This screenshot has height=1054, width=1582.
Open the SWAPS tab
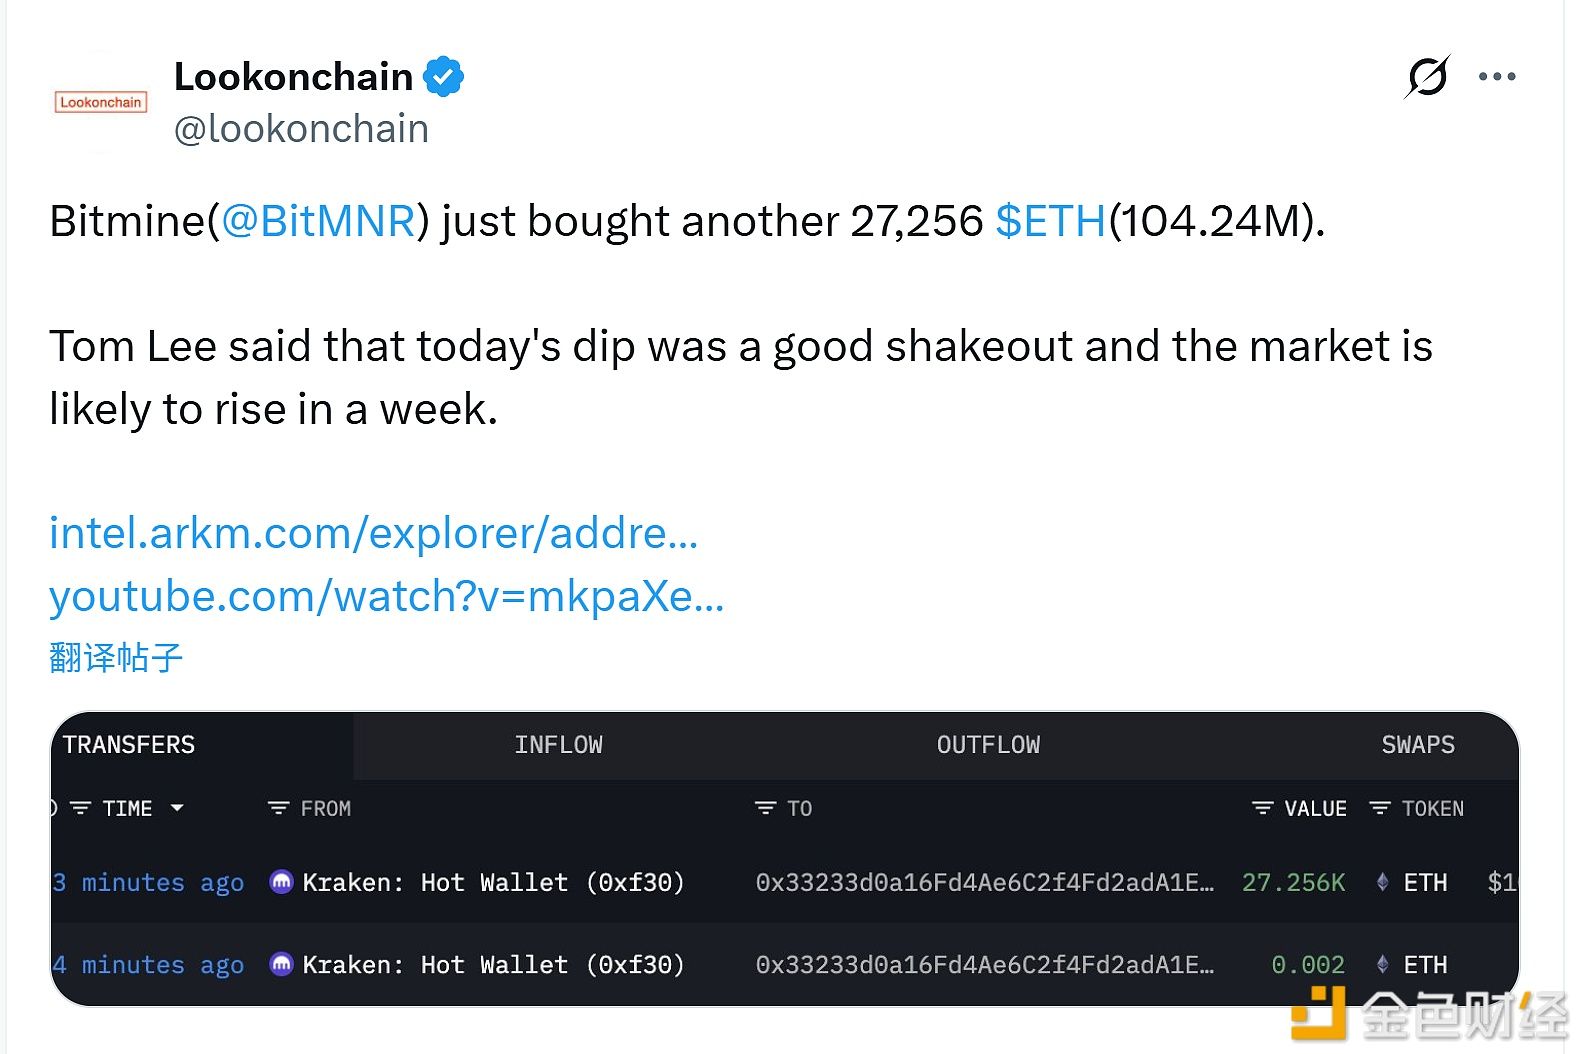tap(1417, 745)
